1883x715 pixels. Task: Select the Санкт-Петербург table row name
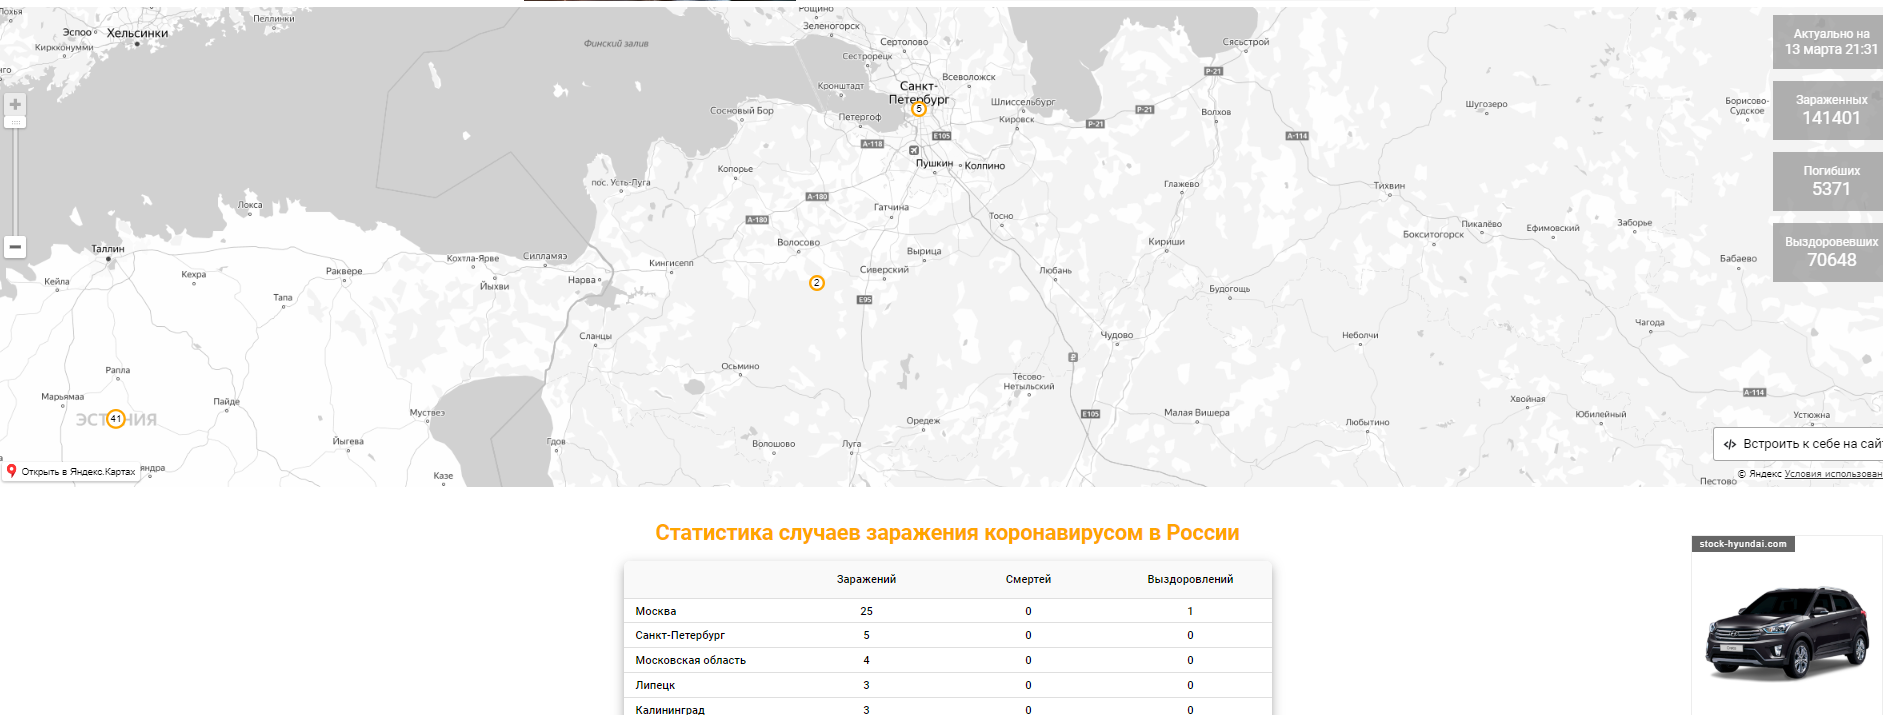click(680, 635)
